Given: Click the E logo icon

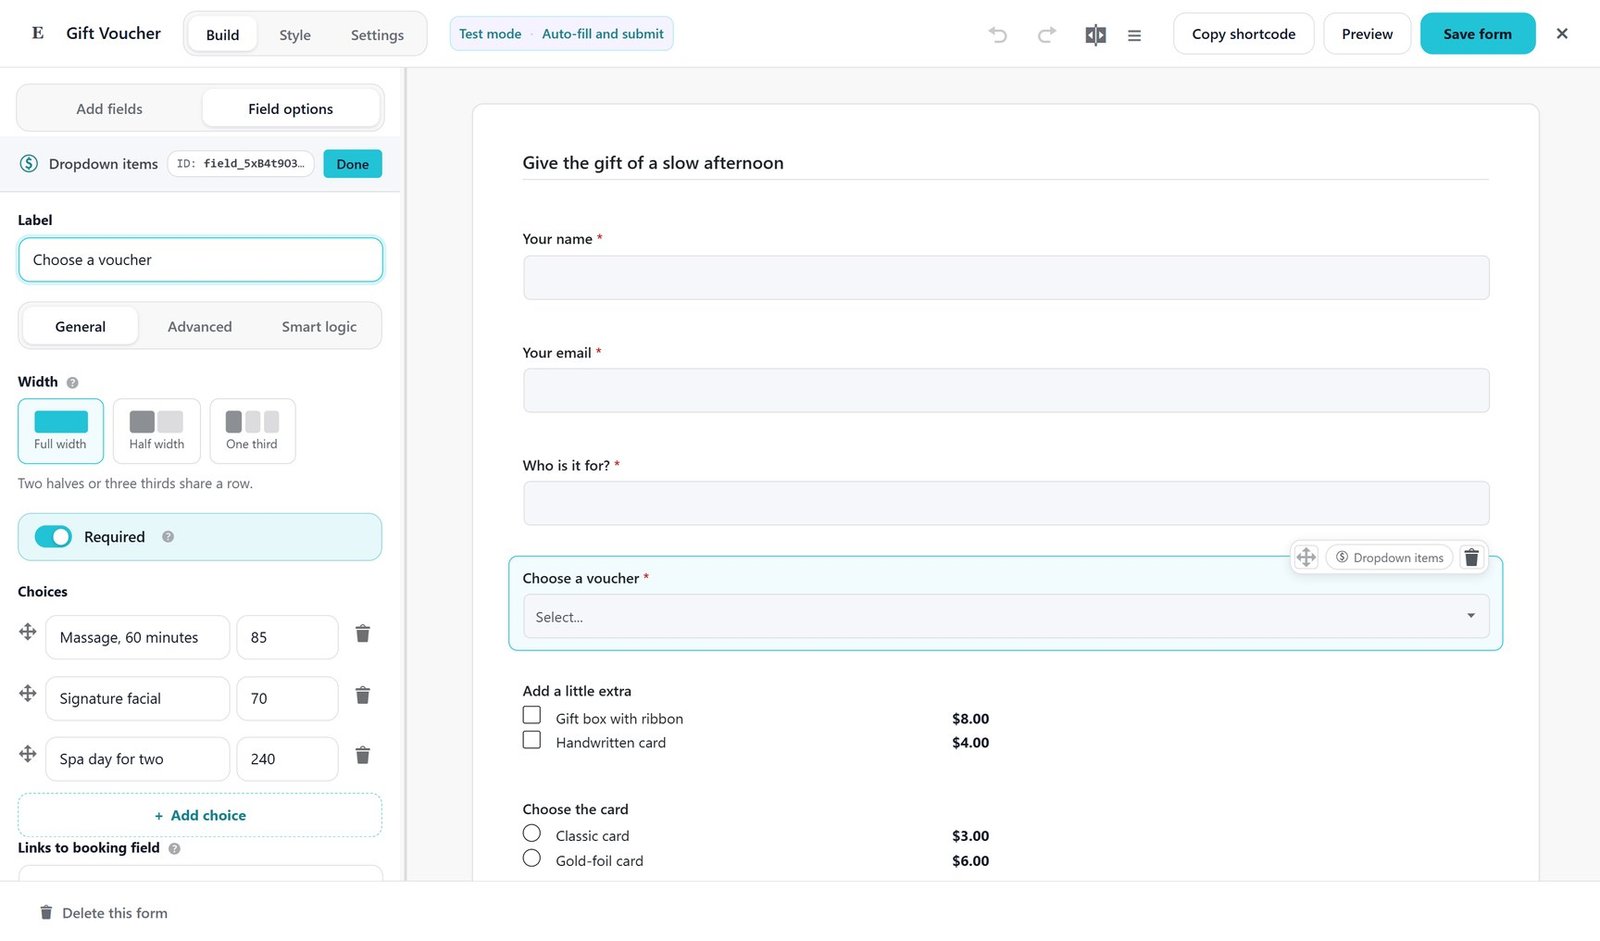Looking at the screenshot, I should [x=38, y=33].
